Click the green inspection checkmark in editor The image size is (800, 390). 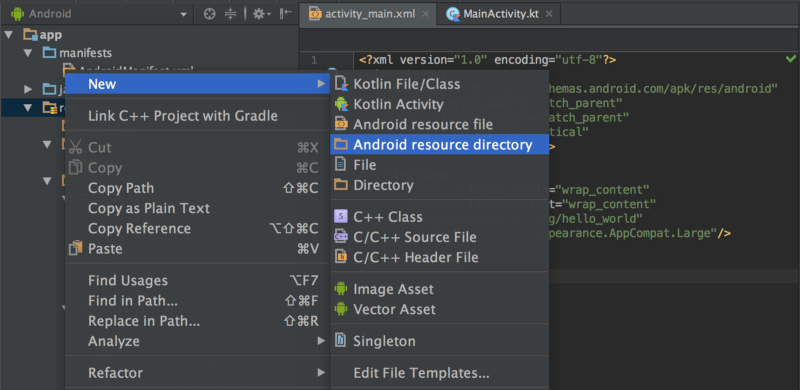[x=791, y=59]
